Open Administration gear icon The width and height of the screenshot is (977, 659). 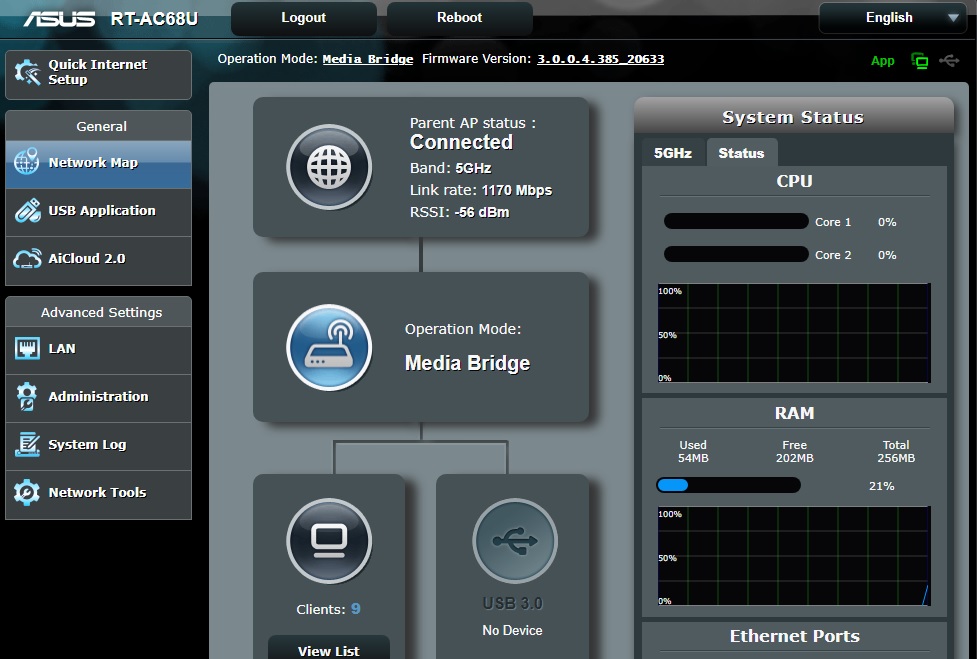[27, 396]
